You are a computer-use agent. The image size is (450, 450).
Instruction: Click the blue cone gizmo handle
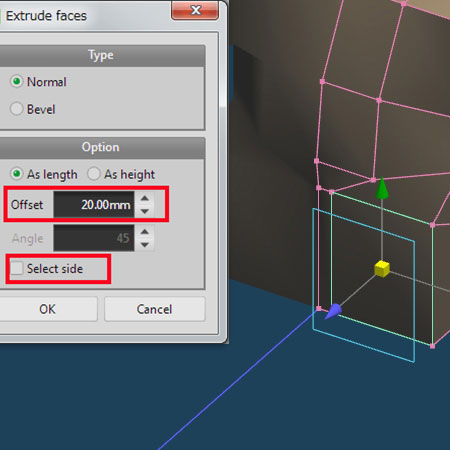coord(333,311)
